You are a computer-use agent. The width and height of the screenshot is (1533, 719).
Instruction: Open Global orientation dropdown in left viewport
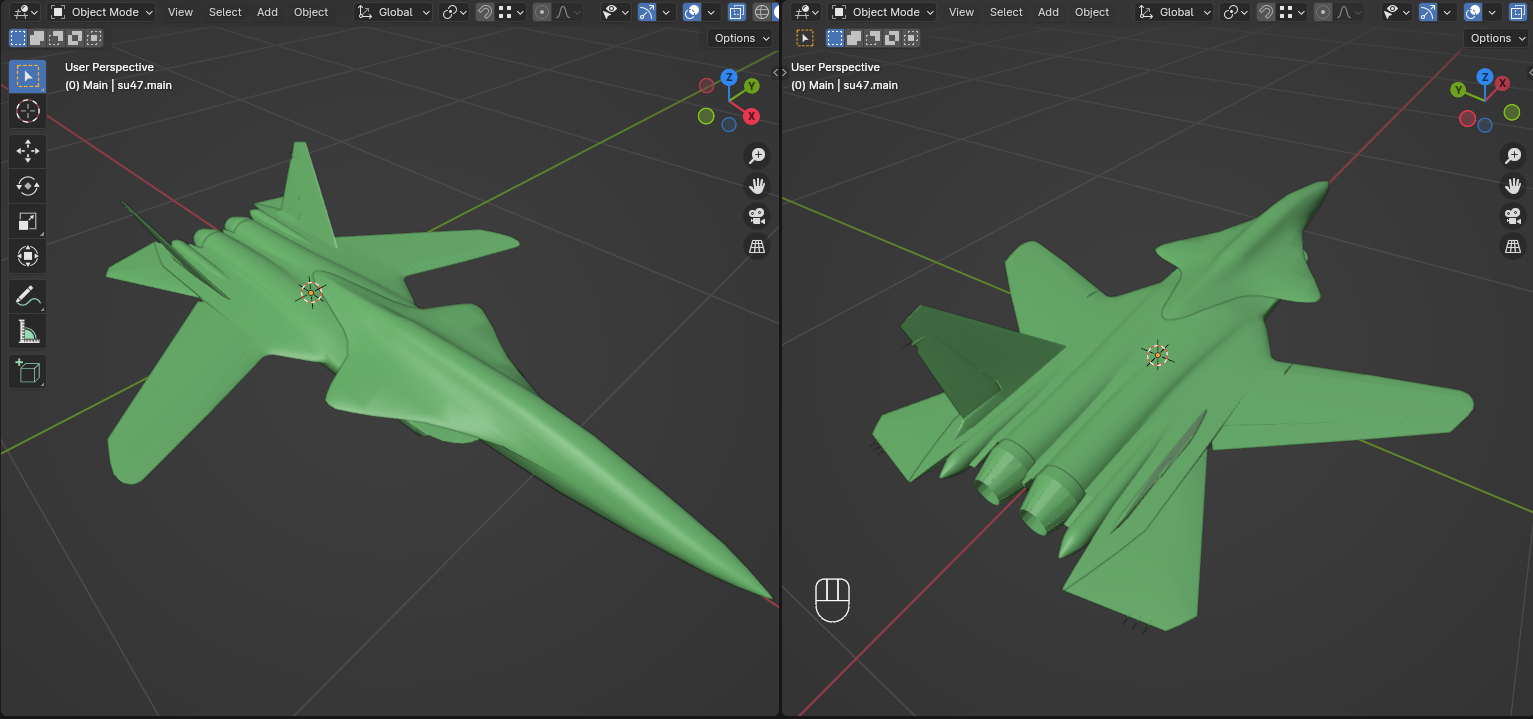coord(394,12)
